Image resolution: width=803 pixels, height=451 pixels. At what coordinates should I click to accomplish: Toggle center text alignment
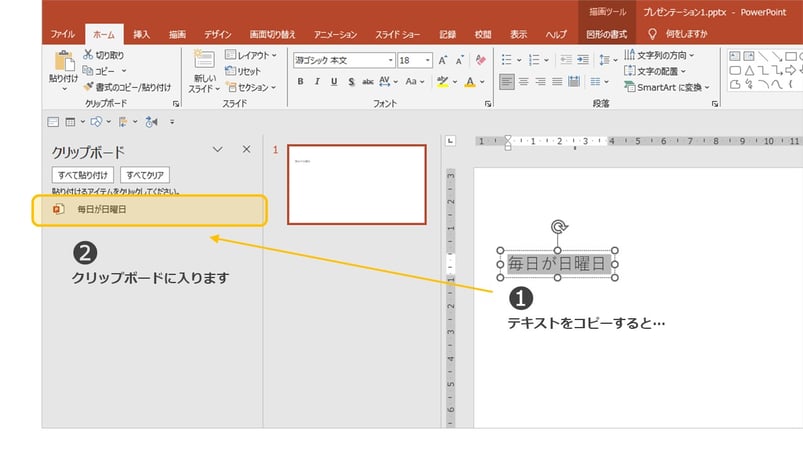[x=523, y=81]
